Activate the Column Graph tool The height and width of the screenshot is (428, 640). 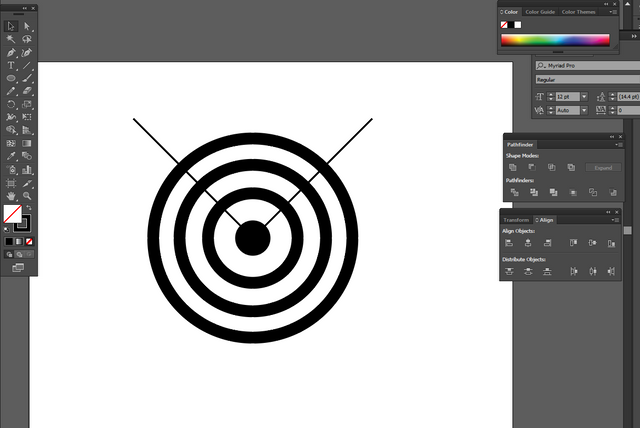click(x=27, y=170)
